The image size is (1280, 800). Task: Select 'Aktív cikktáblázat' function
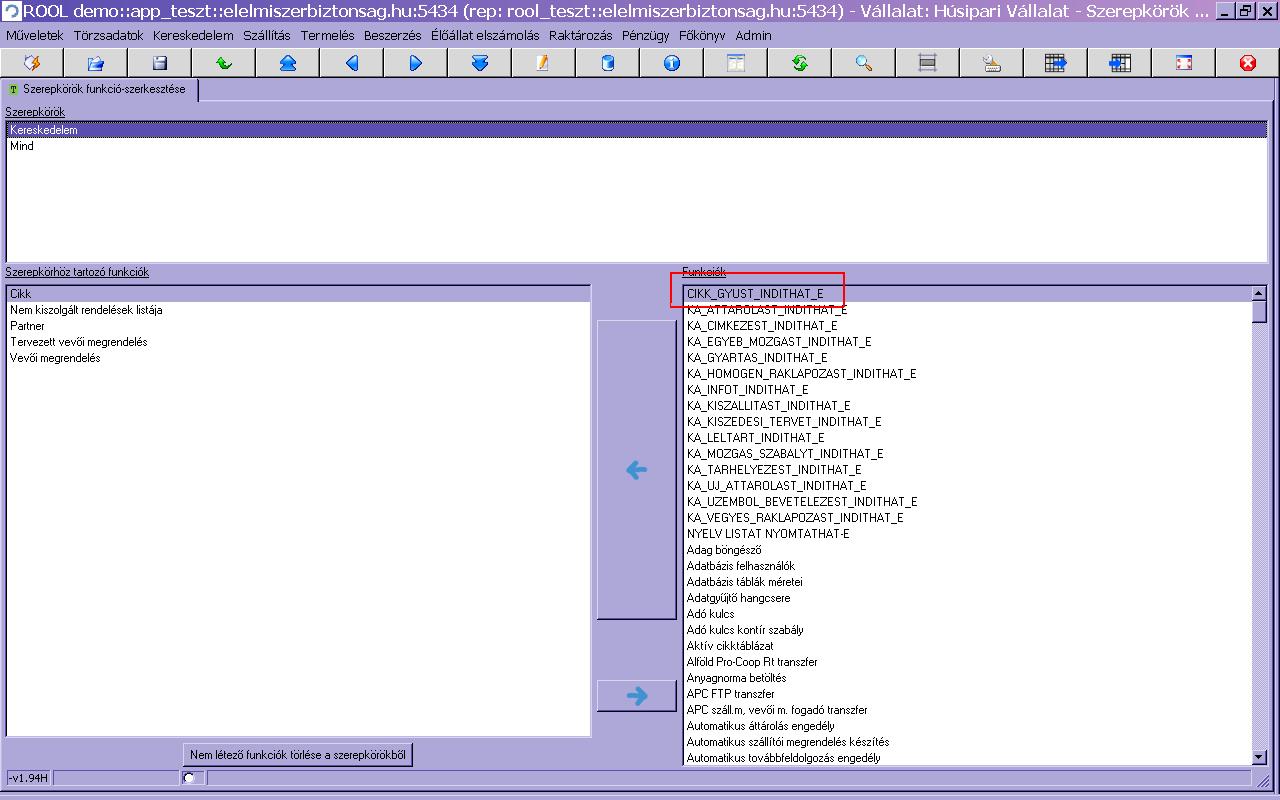968,646
